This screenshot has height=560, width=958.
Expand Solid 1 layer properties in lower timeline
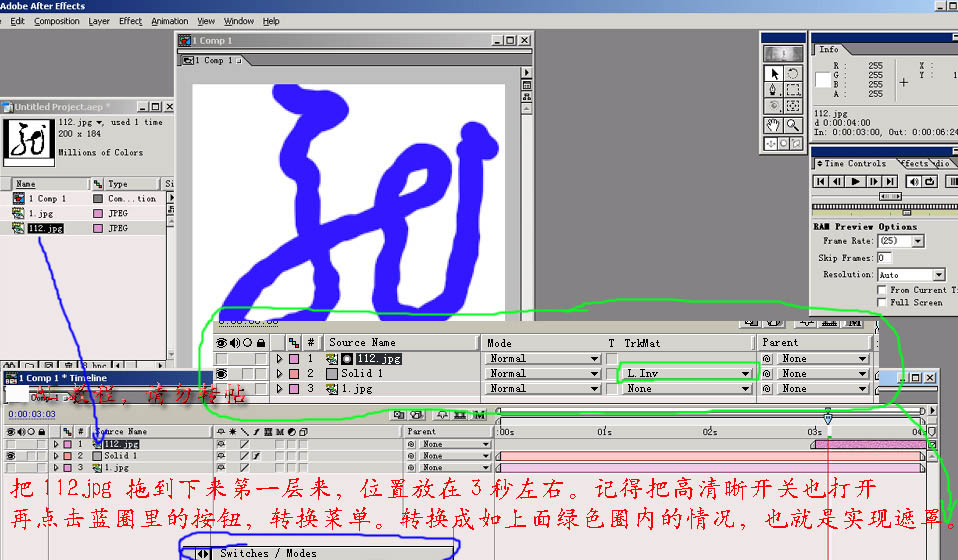point(56,456)
